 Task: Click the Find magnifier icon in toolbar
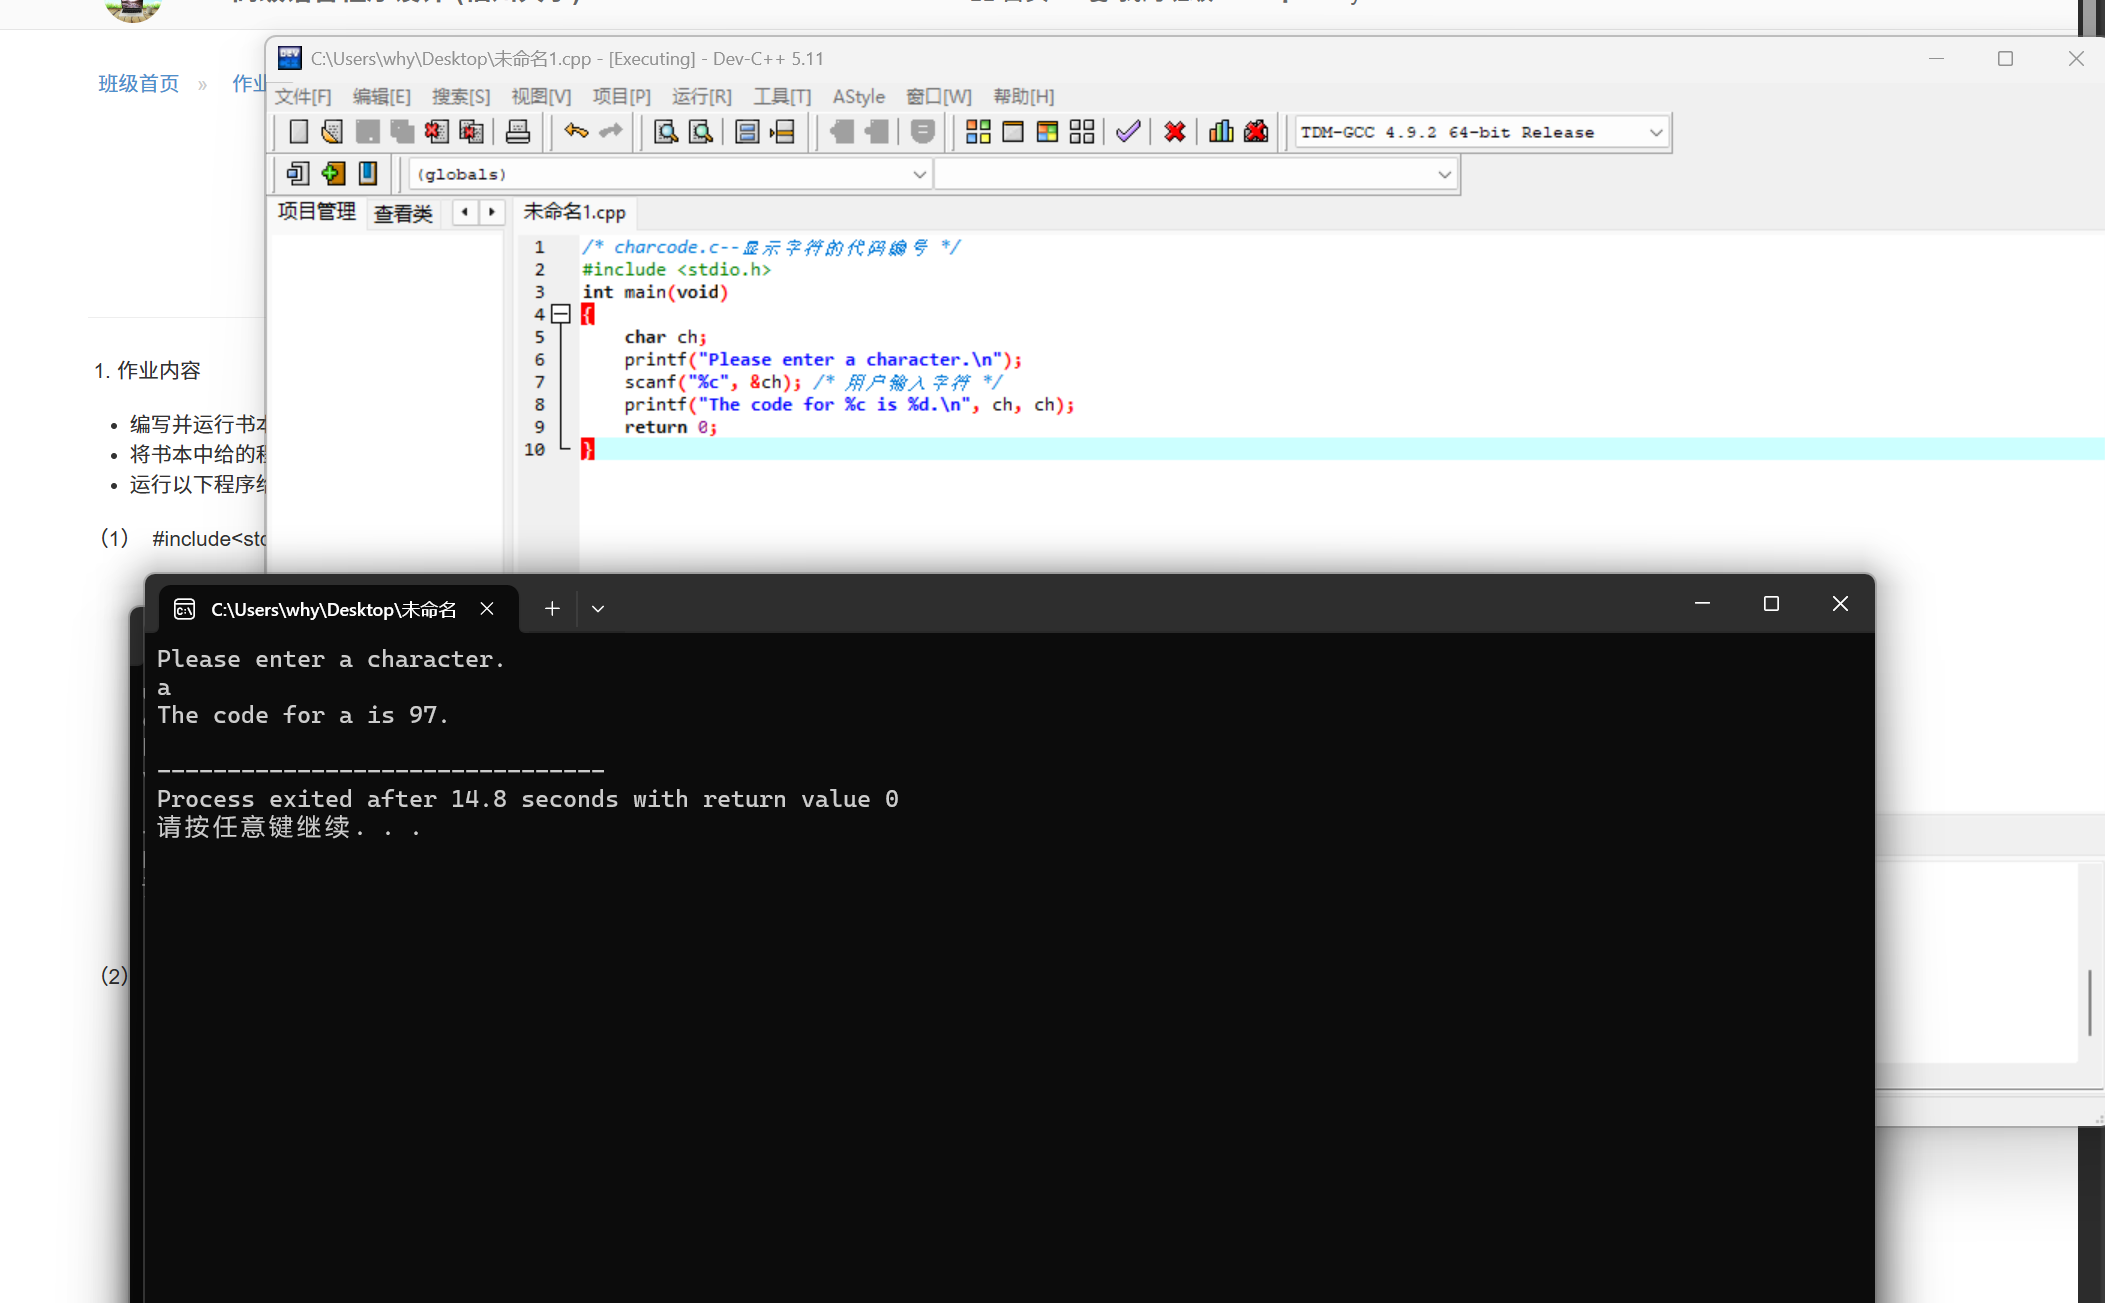point(666,131)
